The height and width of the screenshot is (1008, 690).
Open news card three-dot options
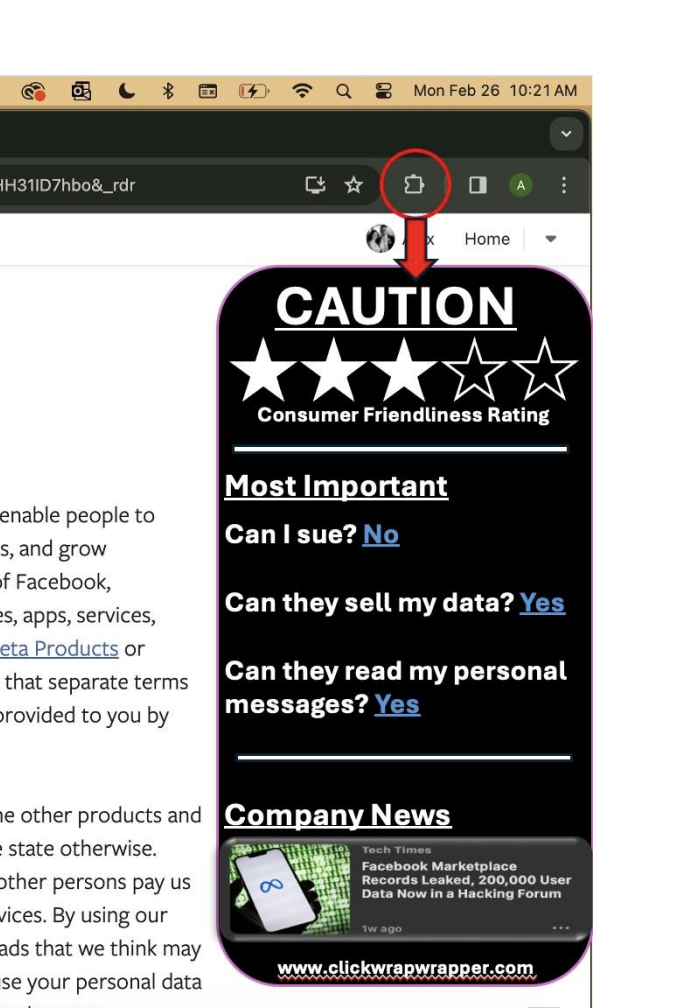coord(561,928)
